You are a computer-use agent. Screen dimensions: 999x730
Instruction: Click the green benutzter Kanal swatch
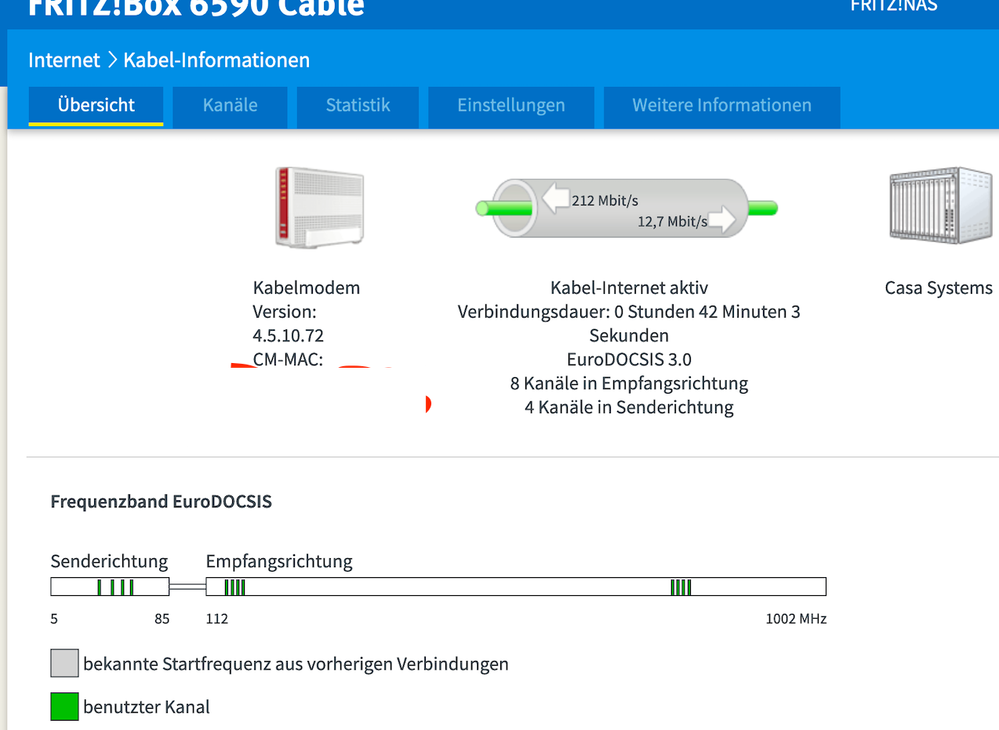pos(64,706)
